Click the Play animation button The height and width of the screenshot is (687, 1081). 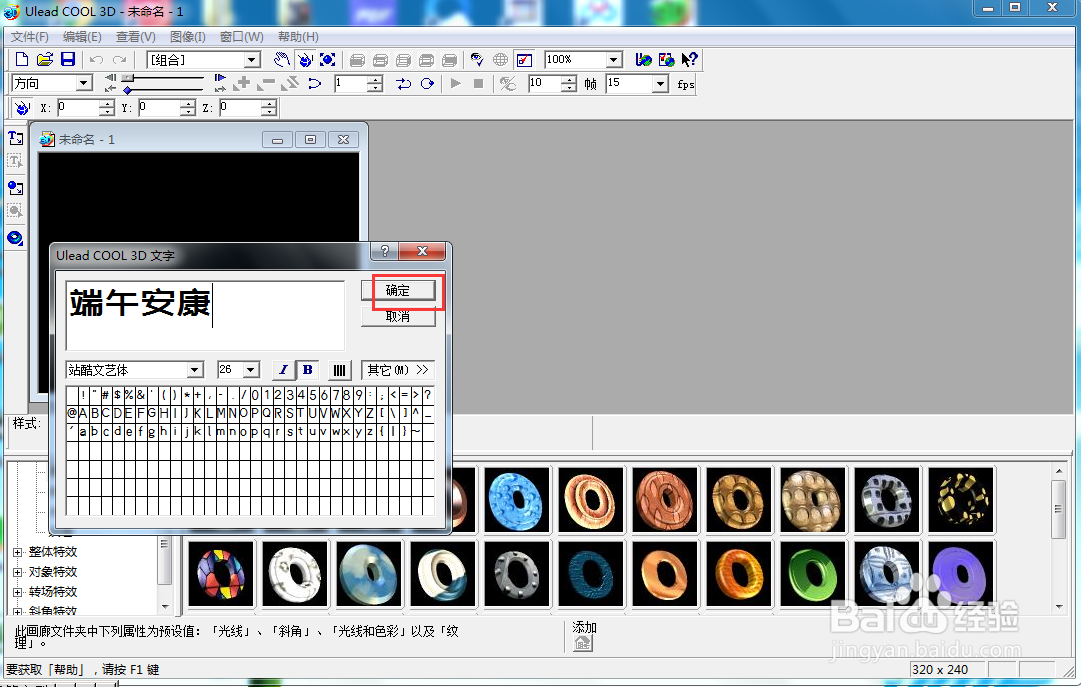coord(456,83)
